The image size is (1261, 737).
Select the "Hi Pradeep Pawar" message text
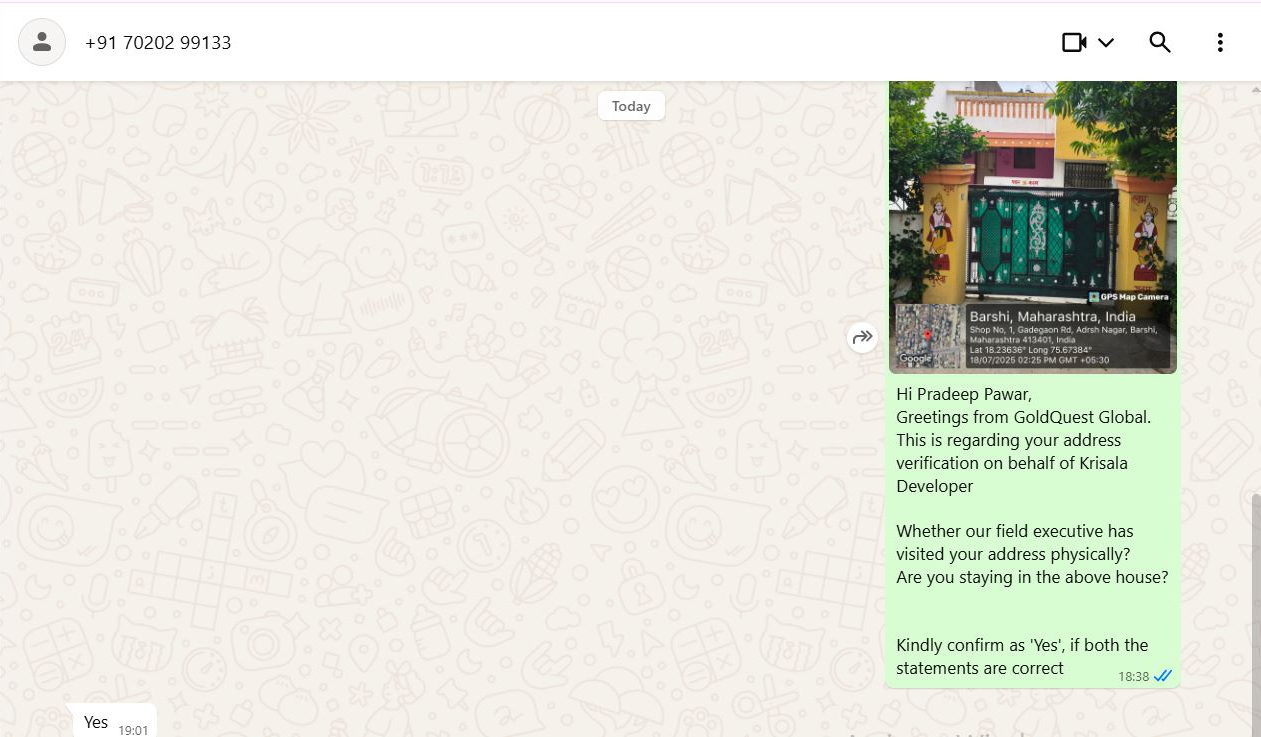pyautogui.click(x=963, y=394)
